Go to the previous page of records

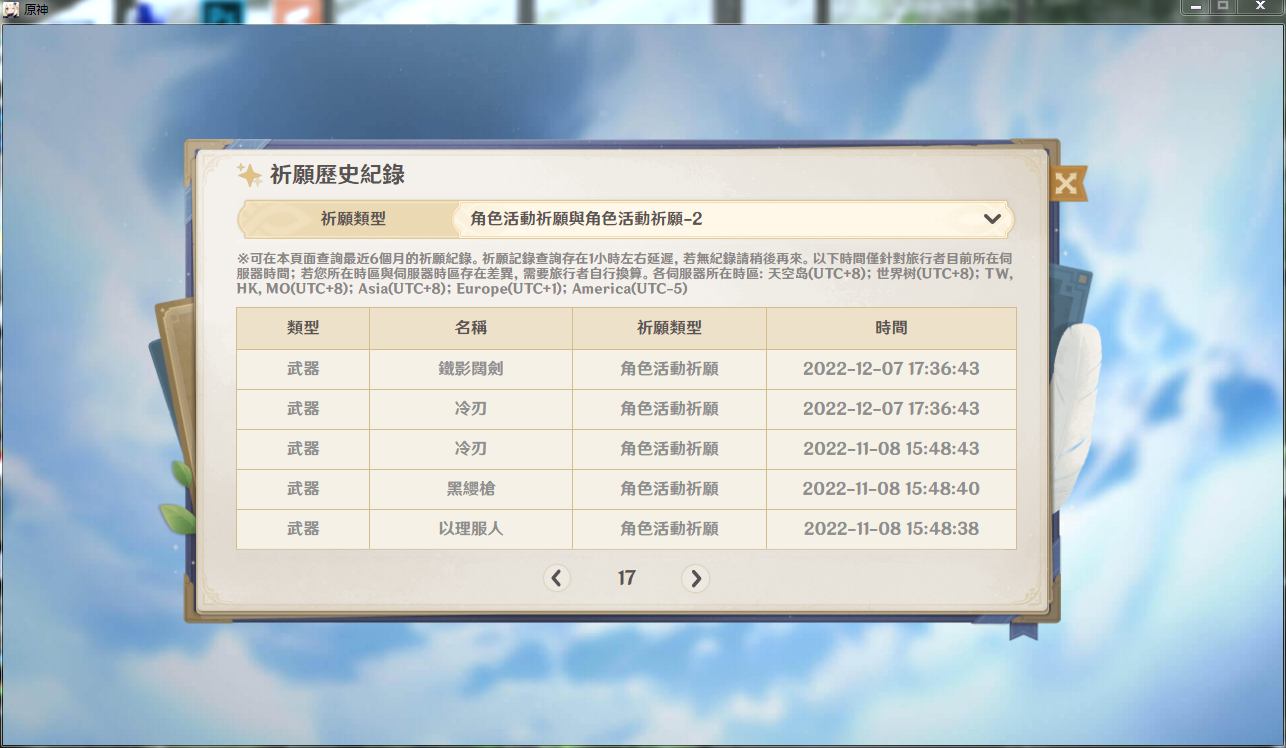pos(557,578)
